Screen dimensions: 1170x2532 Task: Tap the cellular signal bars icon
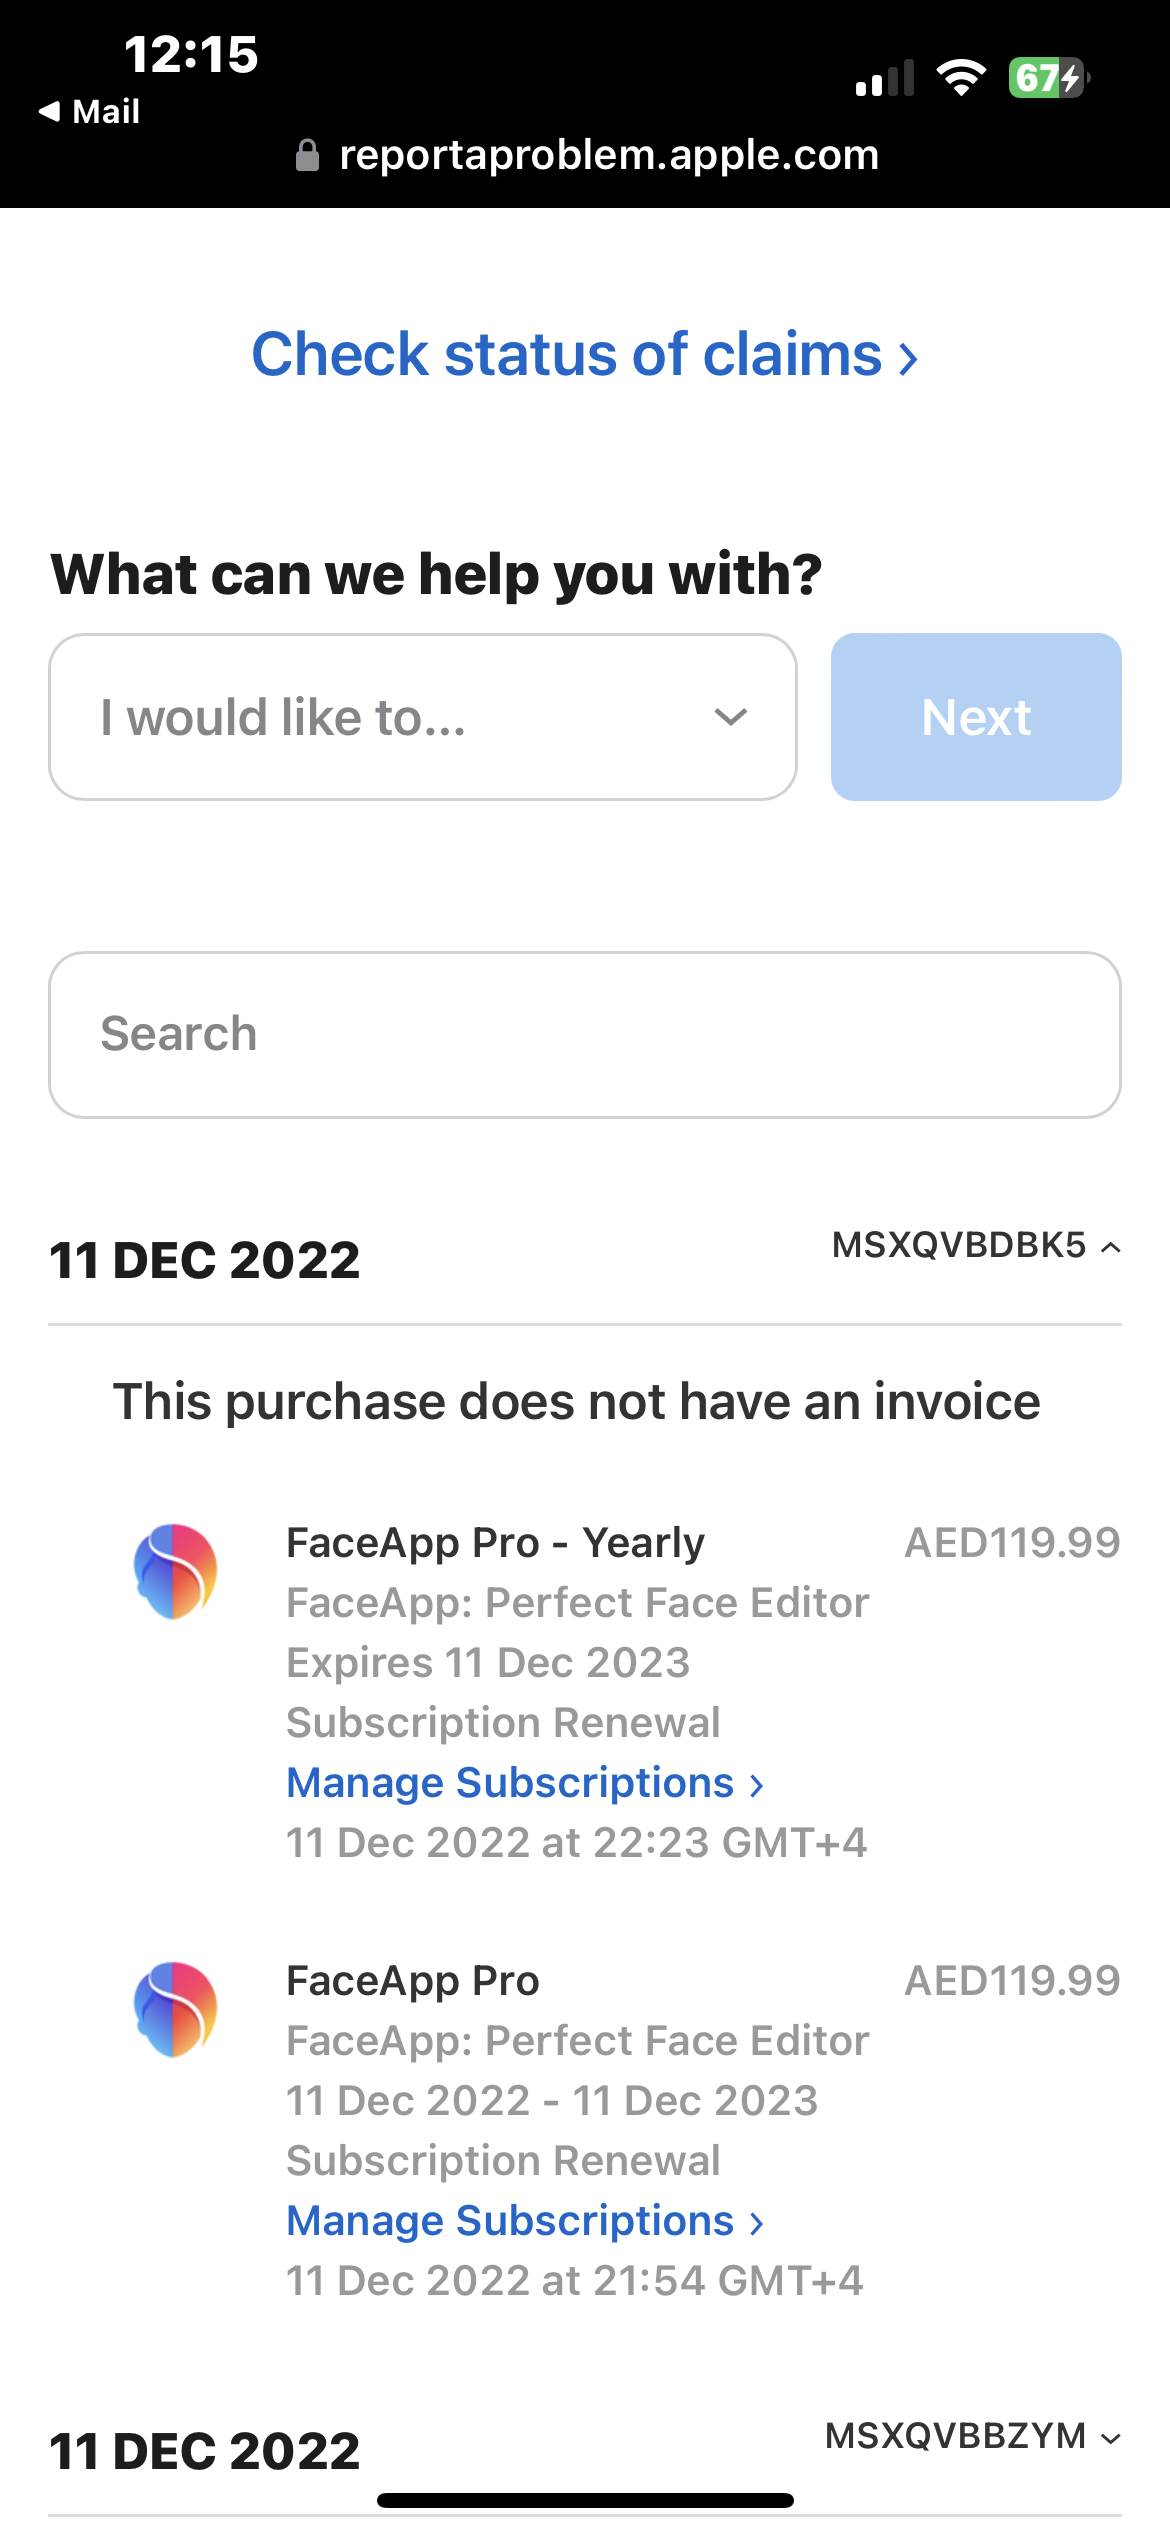tap(885, 78)
